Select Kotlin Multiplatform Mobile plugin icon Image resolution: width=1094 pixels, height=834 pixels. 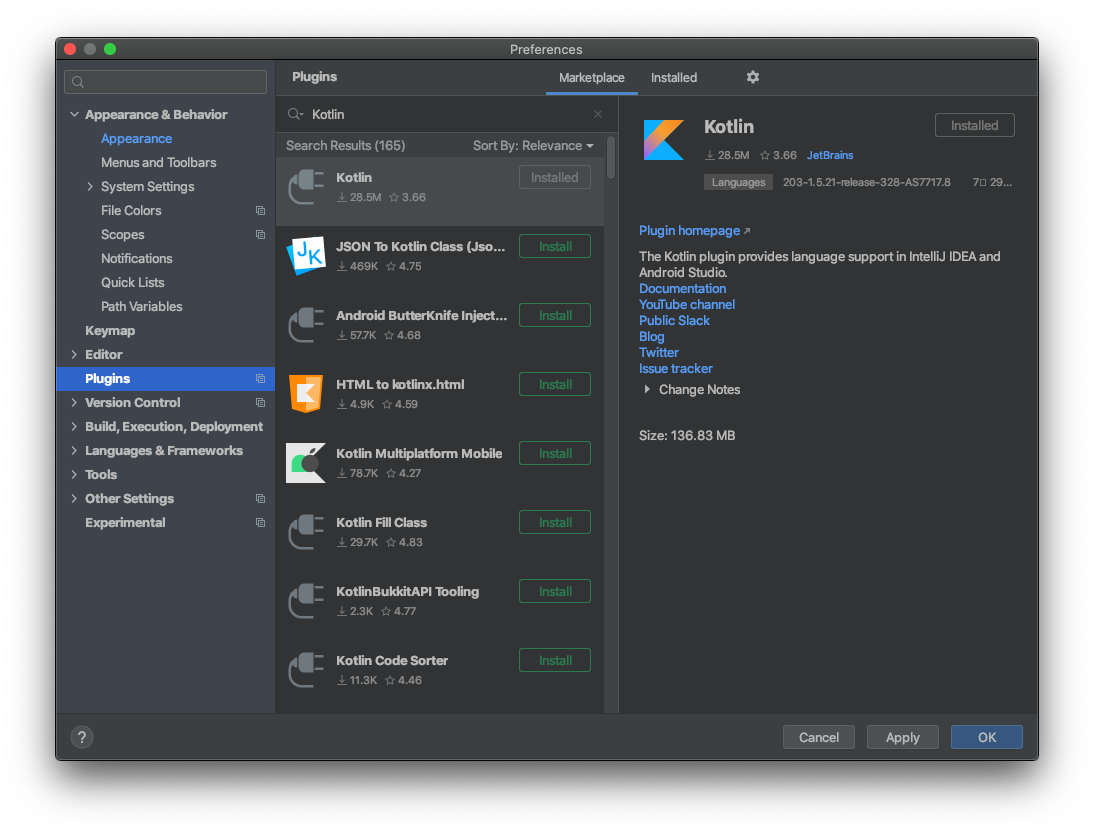pos(306,463)
